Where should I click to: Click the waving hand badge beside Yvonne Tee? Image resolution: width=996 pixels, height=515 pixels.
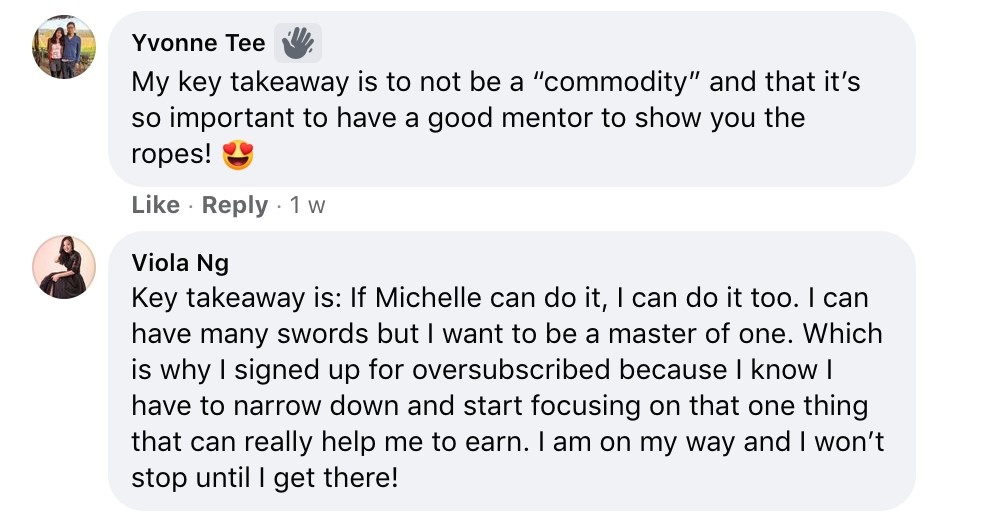[298, 42]
